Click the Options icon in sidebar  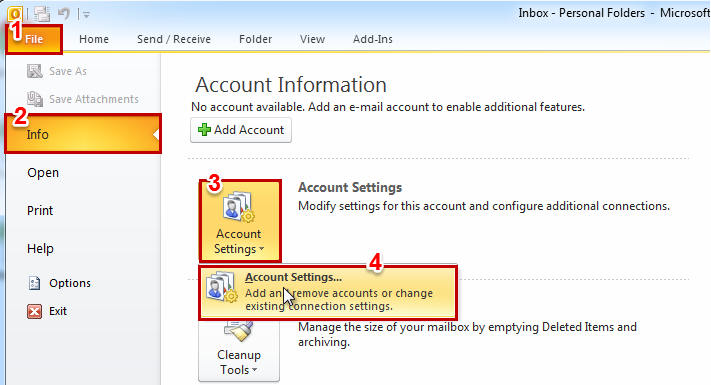pyautogui.click(x=34, y=283)
